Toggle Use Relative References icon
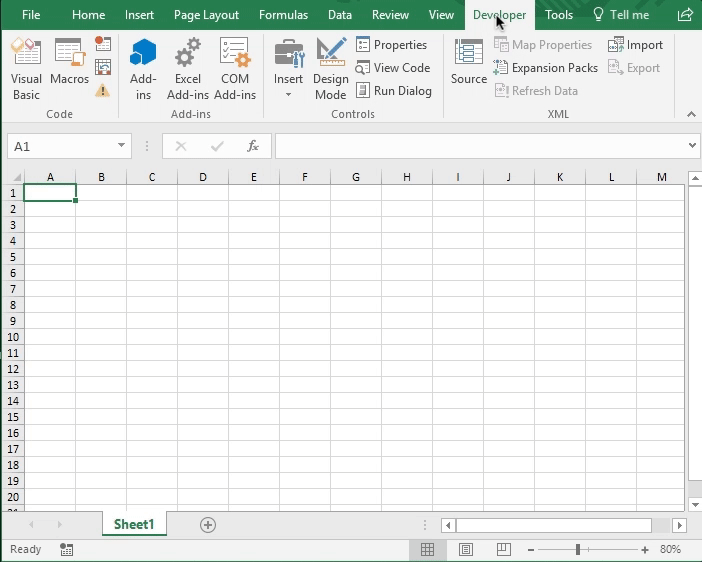Screen dimensions: 702x562 (103, 68)
